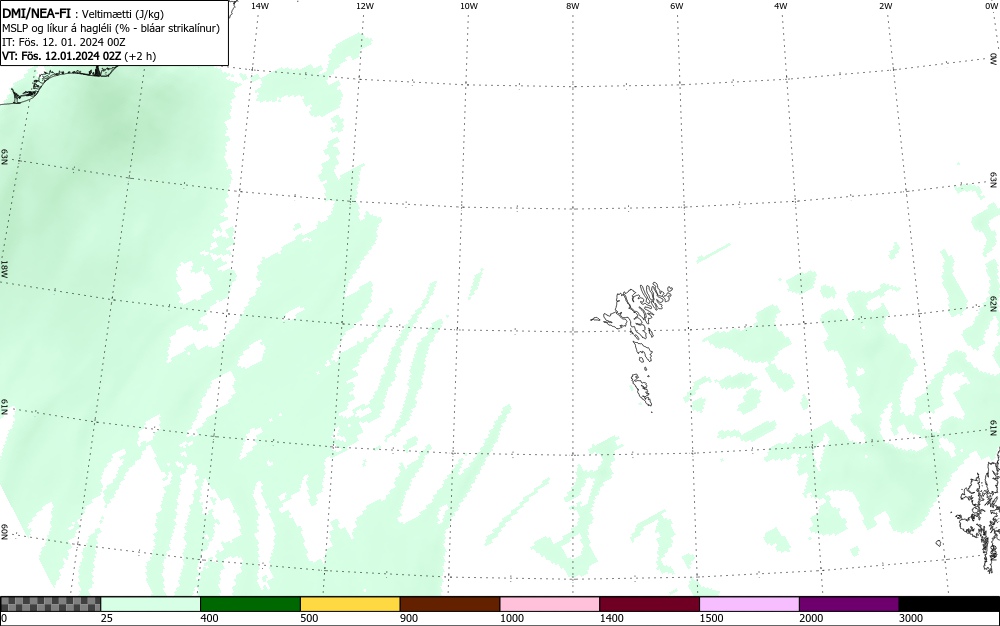Select the 10W longitude label
The image size is (1000, 626).
tap(469, 5)
